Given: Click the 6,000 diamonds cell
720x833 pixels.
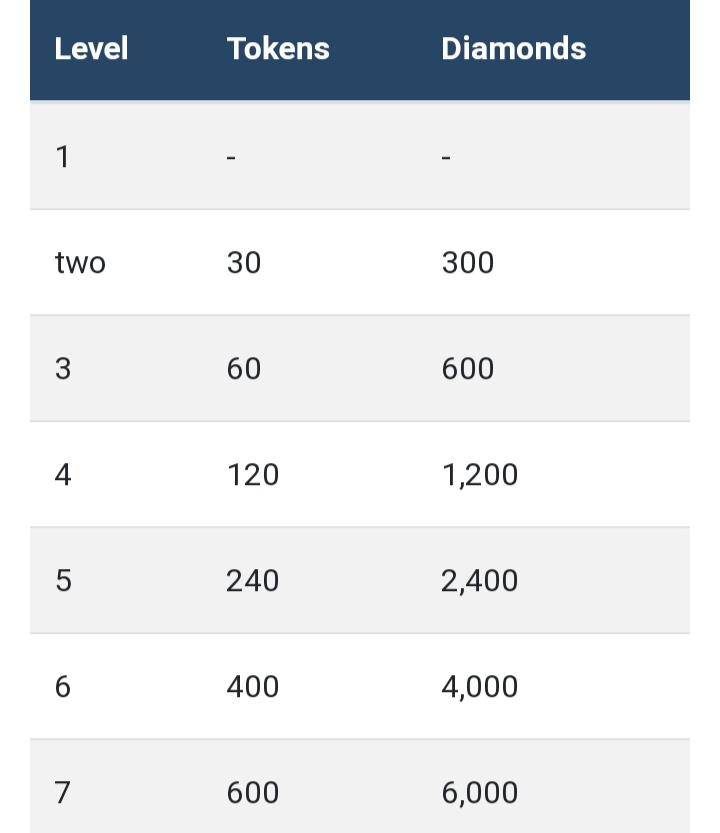Looking at the screenshot, I should [480, 793].
